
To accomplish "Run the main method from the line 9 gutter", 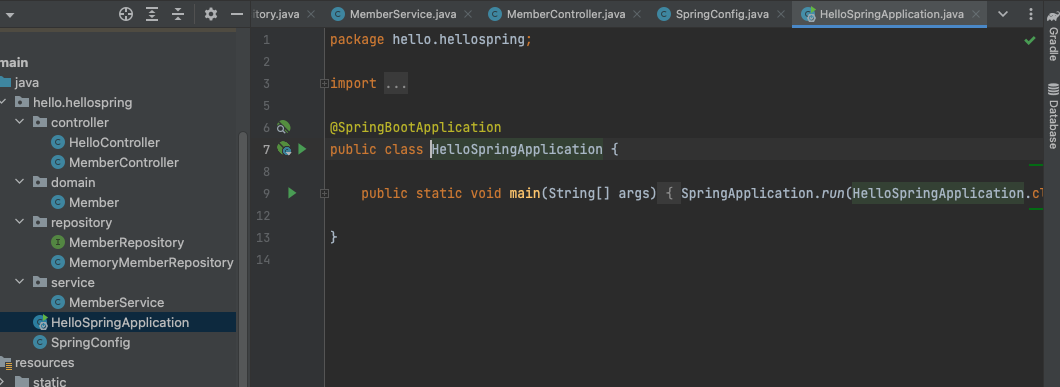I will pos(292,194).
